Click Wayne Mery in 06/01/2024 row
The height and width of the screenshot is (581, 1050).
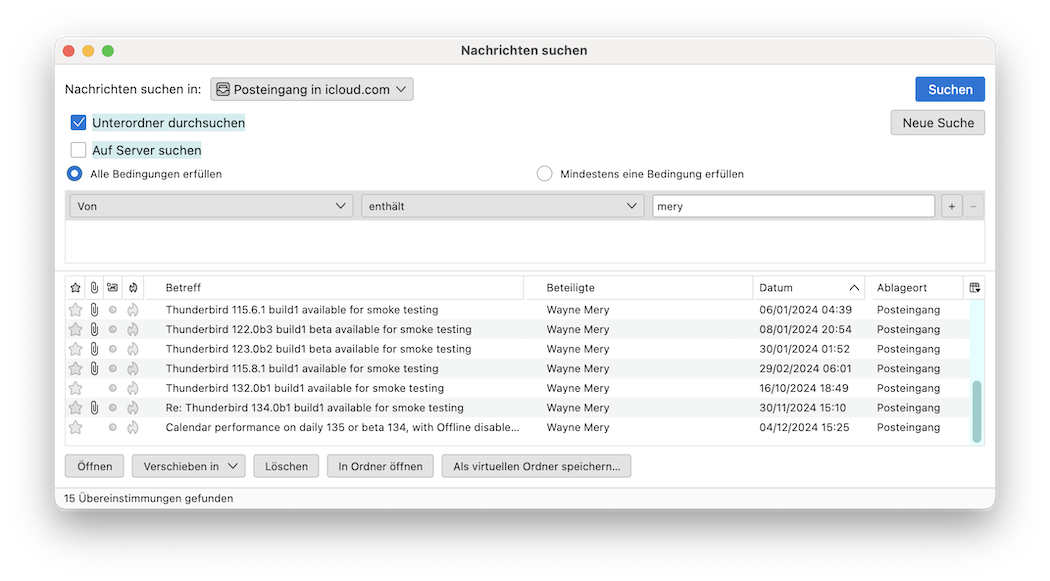pos(578,310)
